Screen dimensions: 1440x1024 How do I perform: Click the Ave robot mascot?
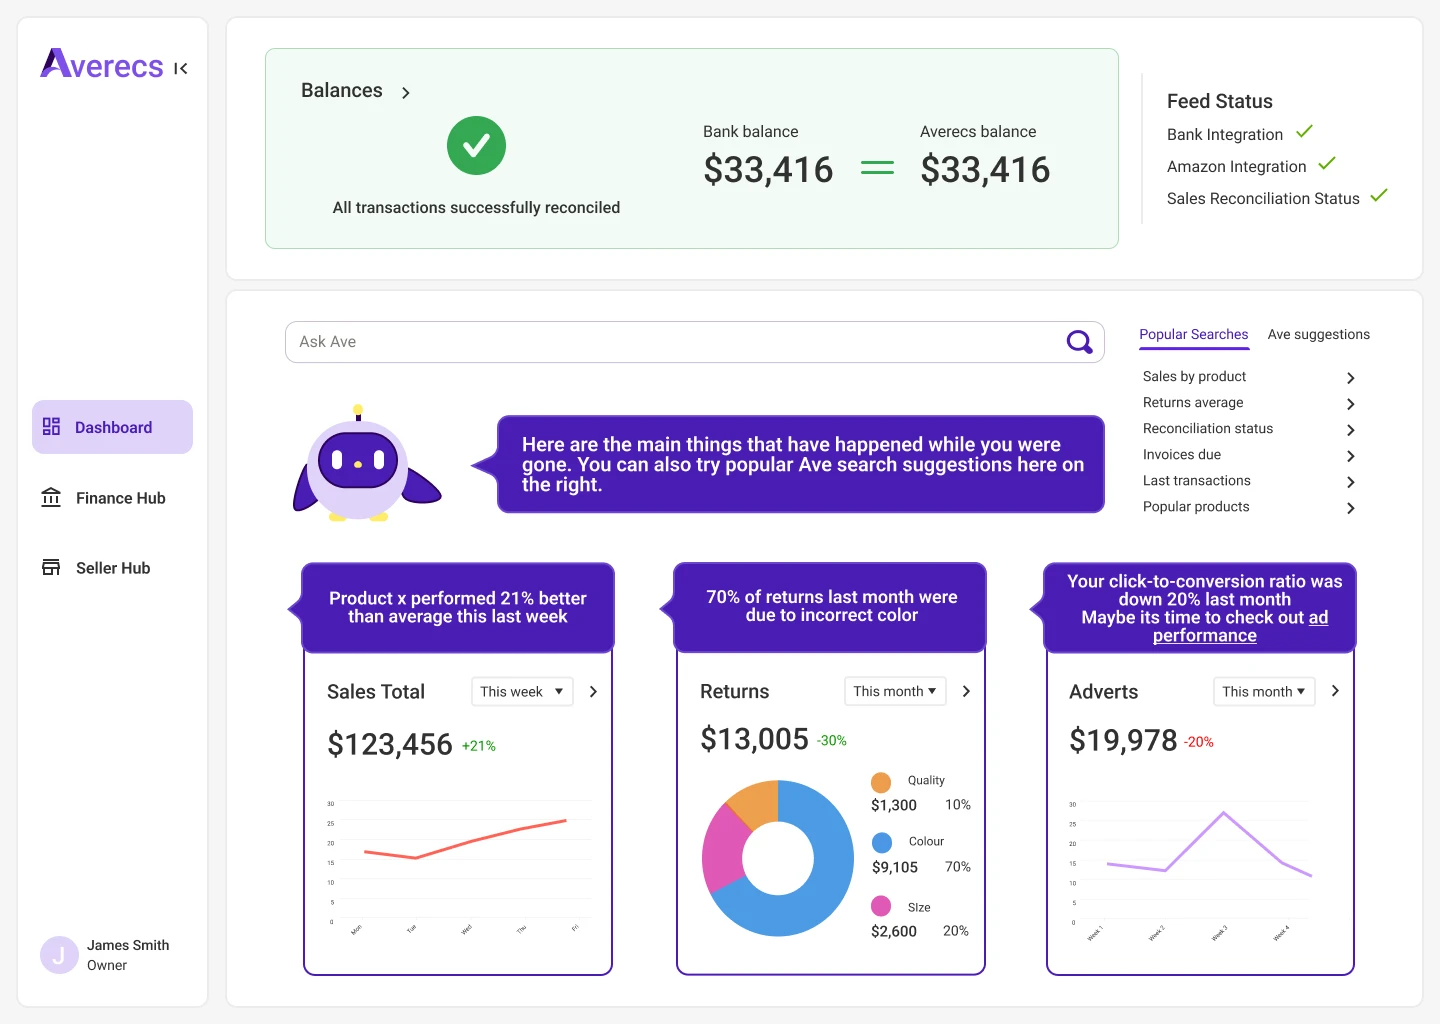[x=362, y=467]
